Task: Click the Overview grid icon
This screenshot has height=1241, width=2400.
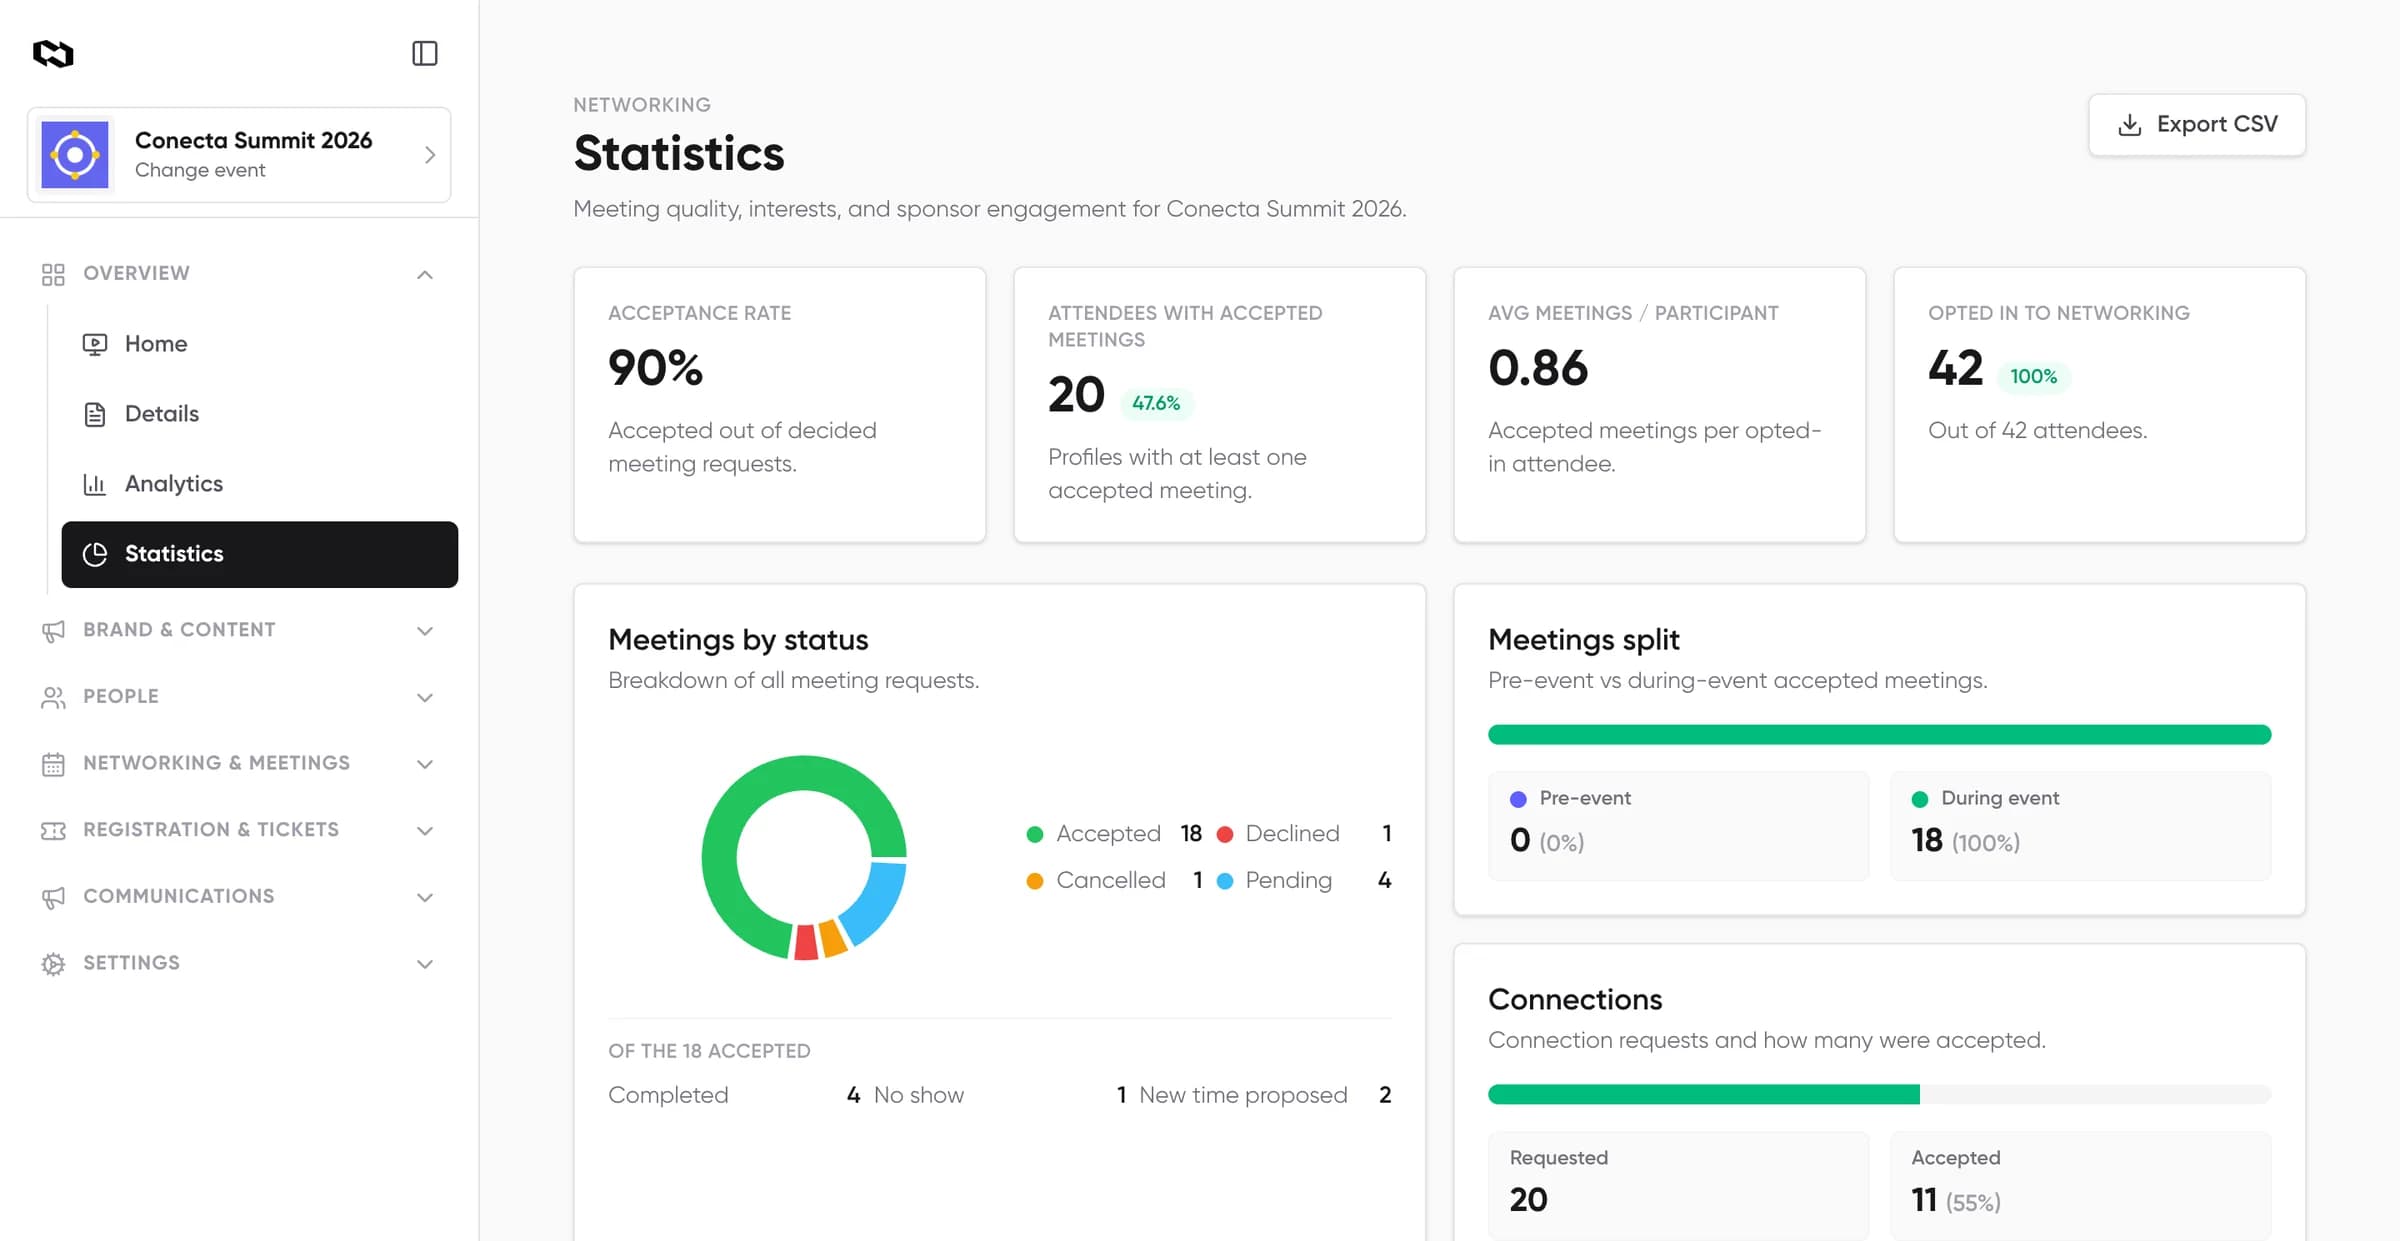Action: click(x=53, y=274)
